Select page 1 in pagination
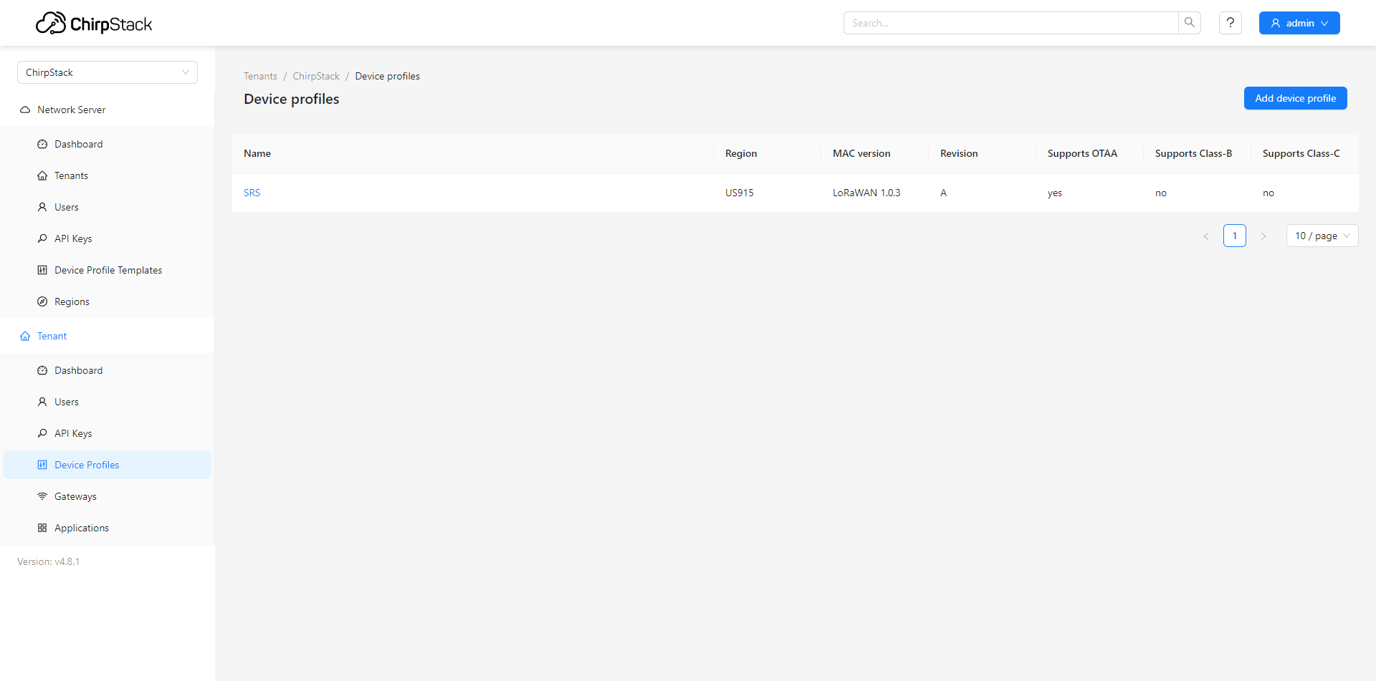The height and width of the screenshot is (681, 1376). pos(1234,235)
